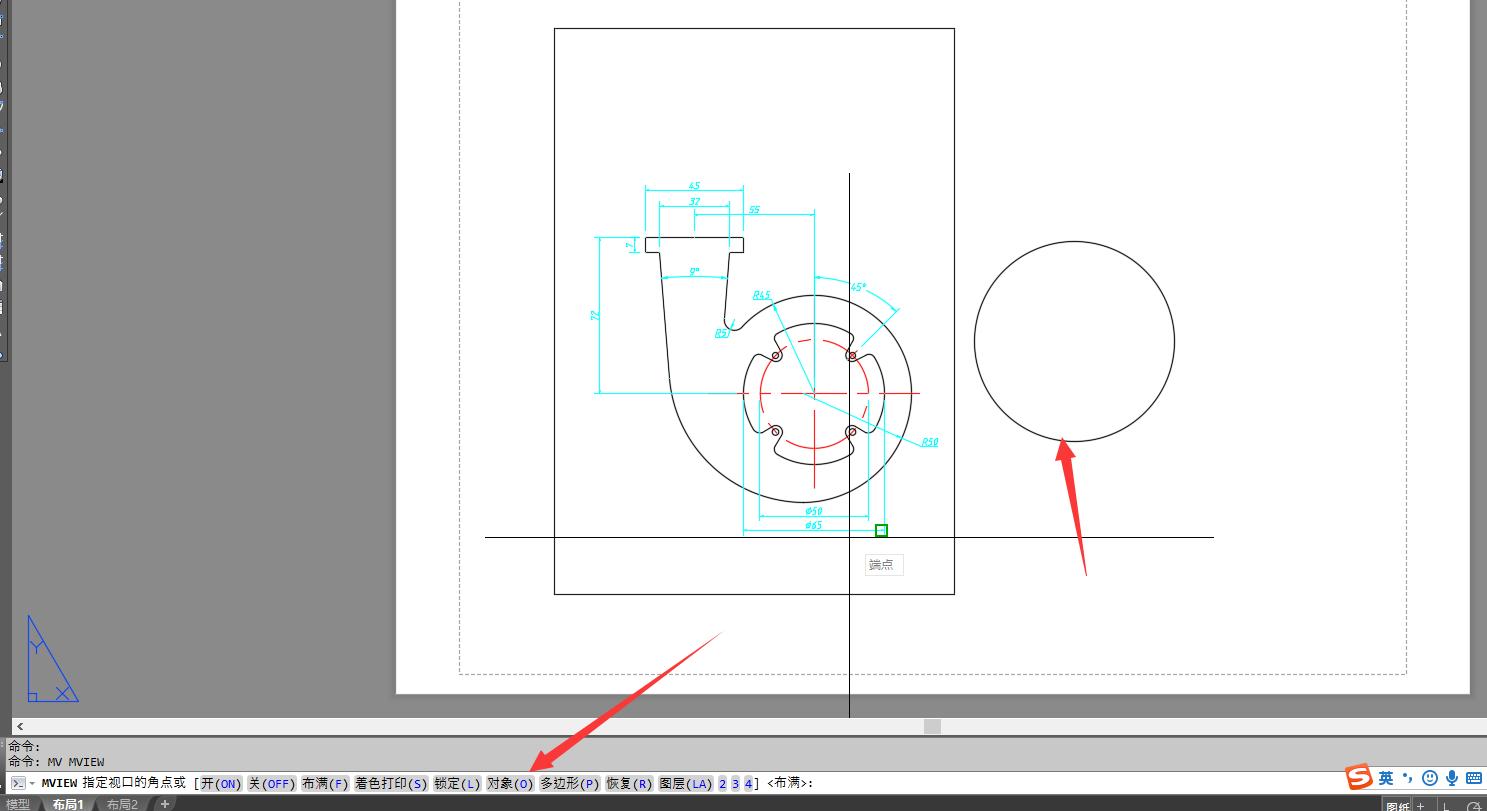Open the 布局2 layout tab
This screenshot has height=811, width=1487.
(122, 804)
